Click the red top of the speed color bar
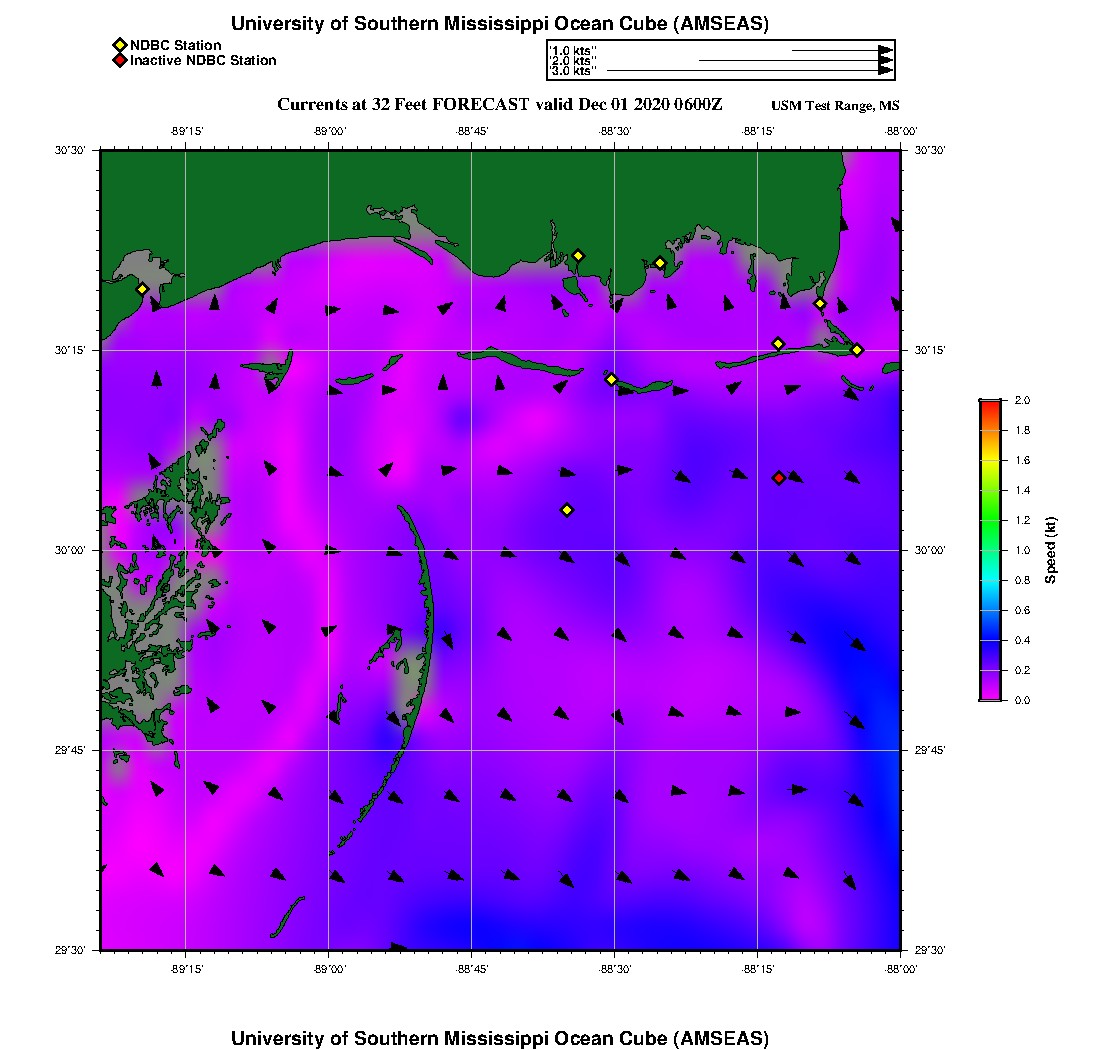Image resolution: width=1100 pixels, height=1050 pixels. point(990,404)
